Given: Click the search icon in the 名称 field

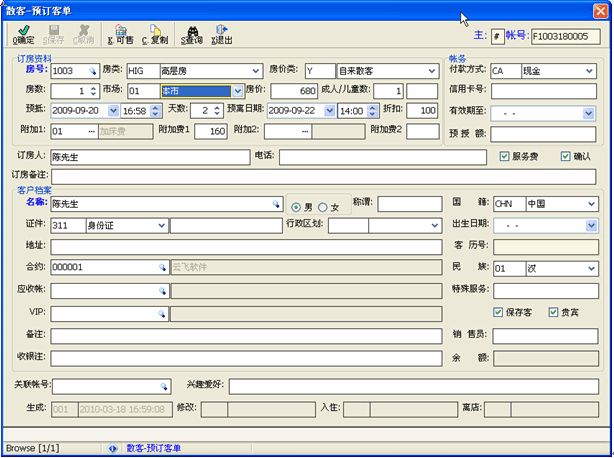Looking at the screenshot, I should (x=276, y=204).
